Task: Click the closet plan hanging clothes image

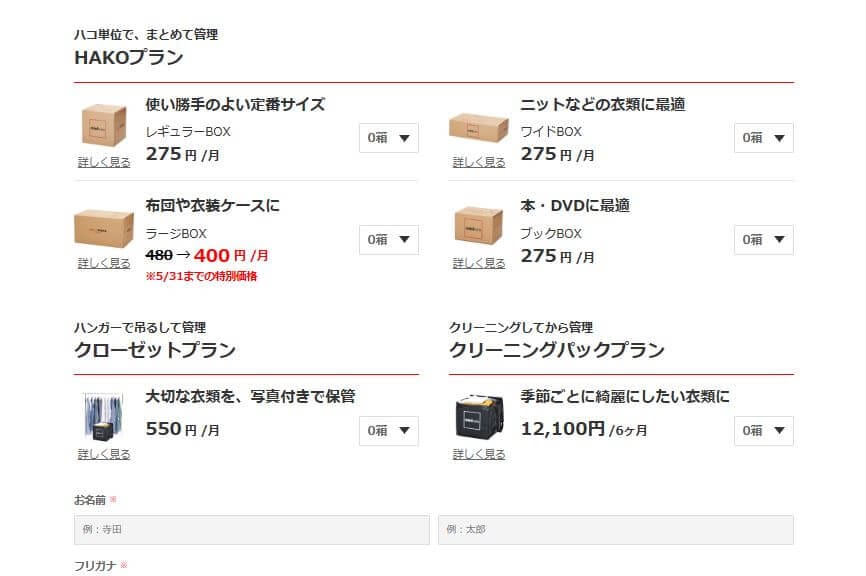Action: [104, 416]
